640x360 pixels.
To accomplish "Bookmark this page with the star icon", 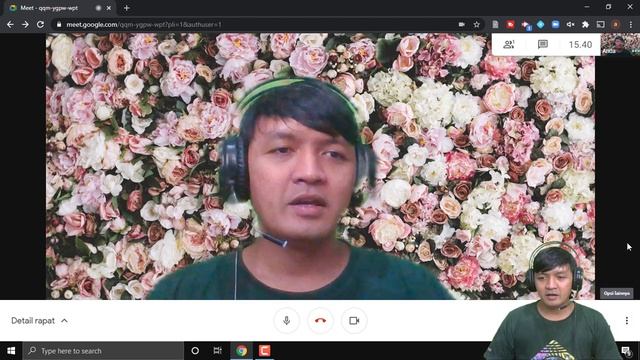I will [x=476, y=24].
